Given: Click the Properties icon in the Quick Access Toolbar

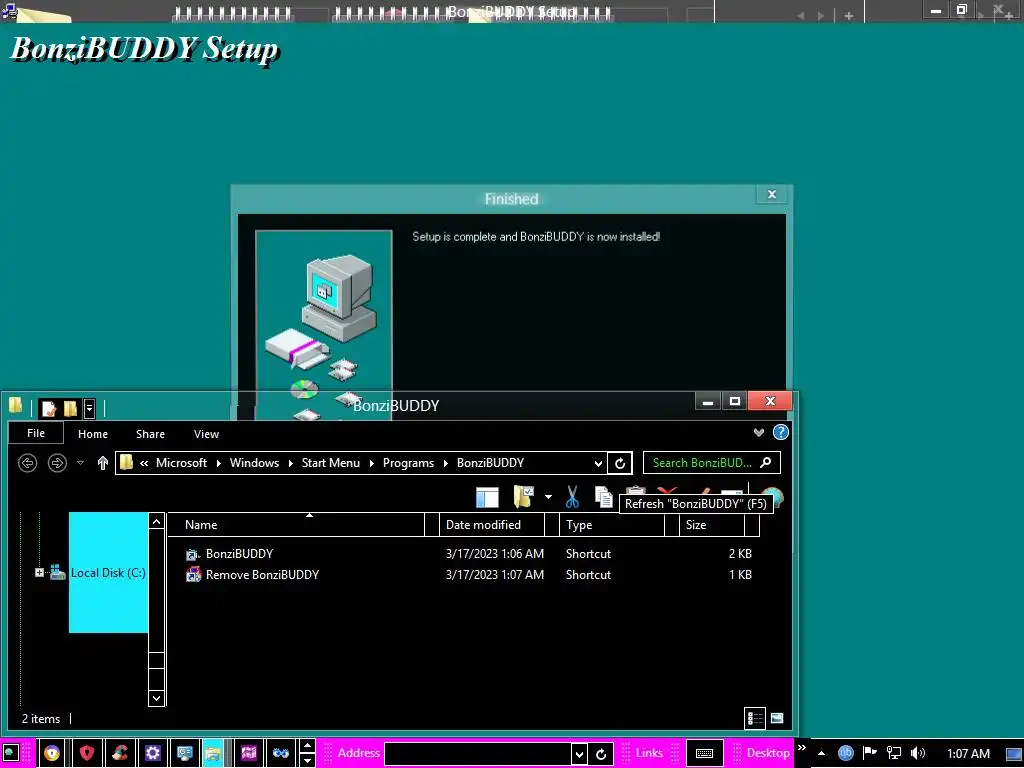Looking at the screenshot, I should (49, 409).
